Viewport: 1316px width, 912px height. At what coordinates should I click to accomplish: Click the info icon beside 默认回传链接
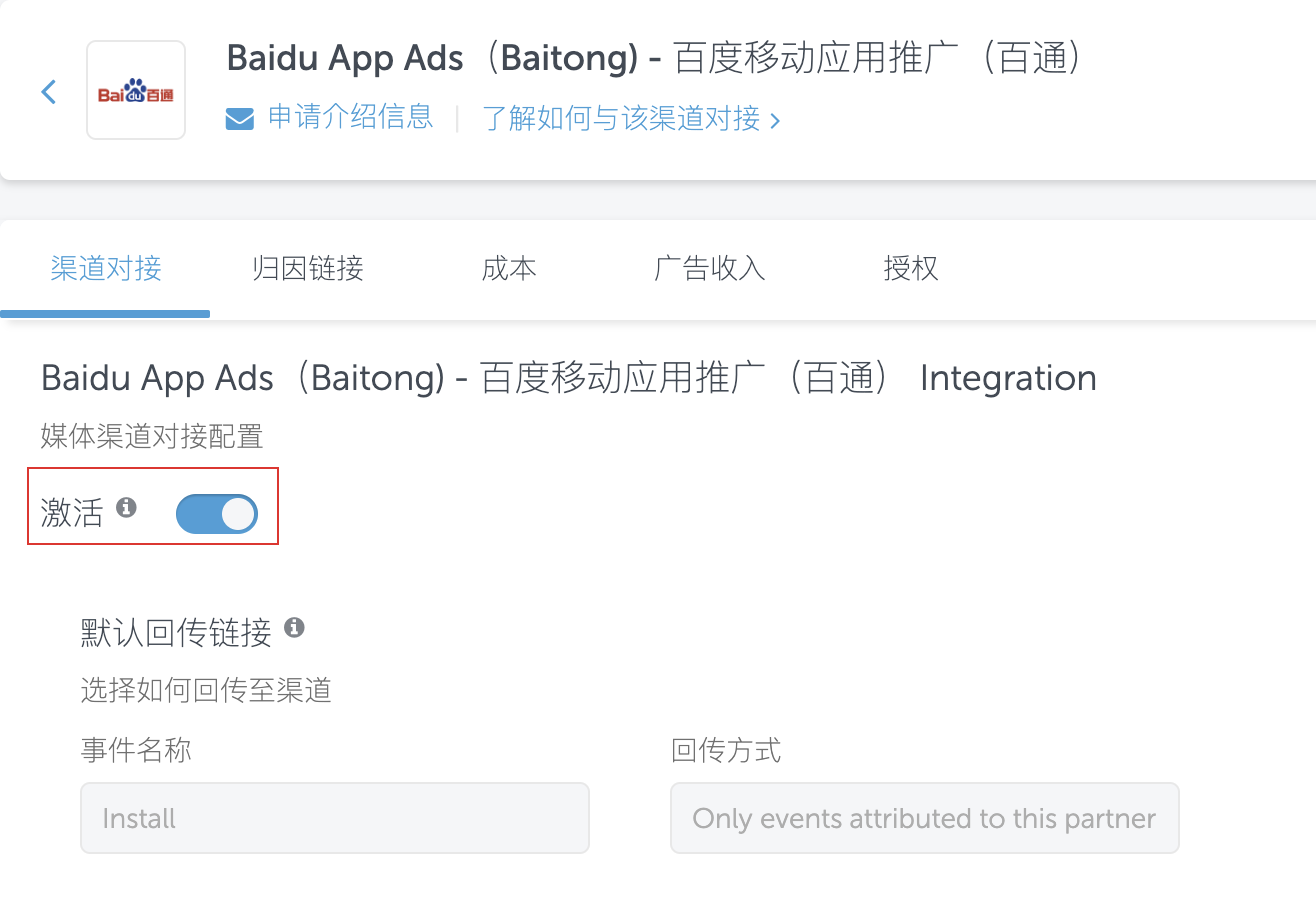click(294, 627)
